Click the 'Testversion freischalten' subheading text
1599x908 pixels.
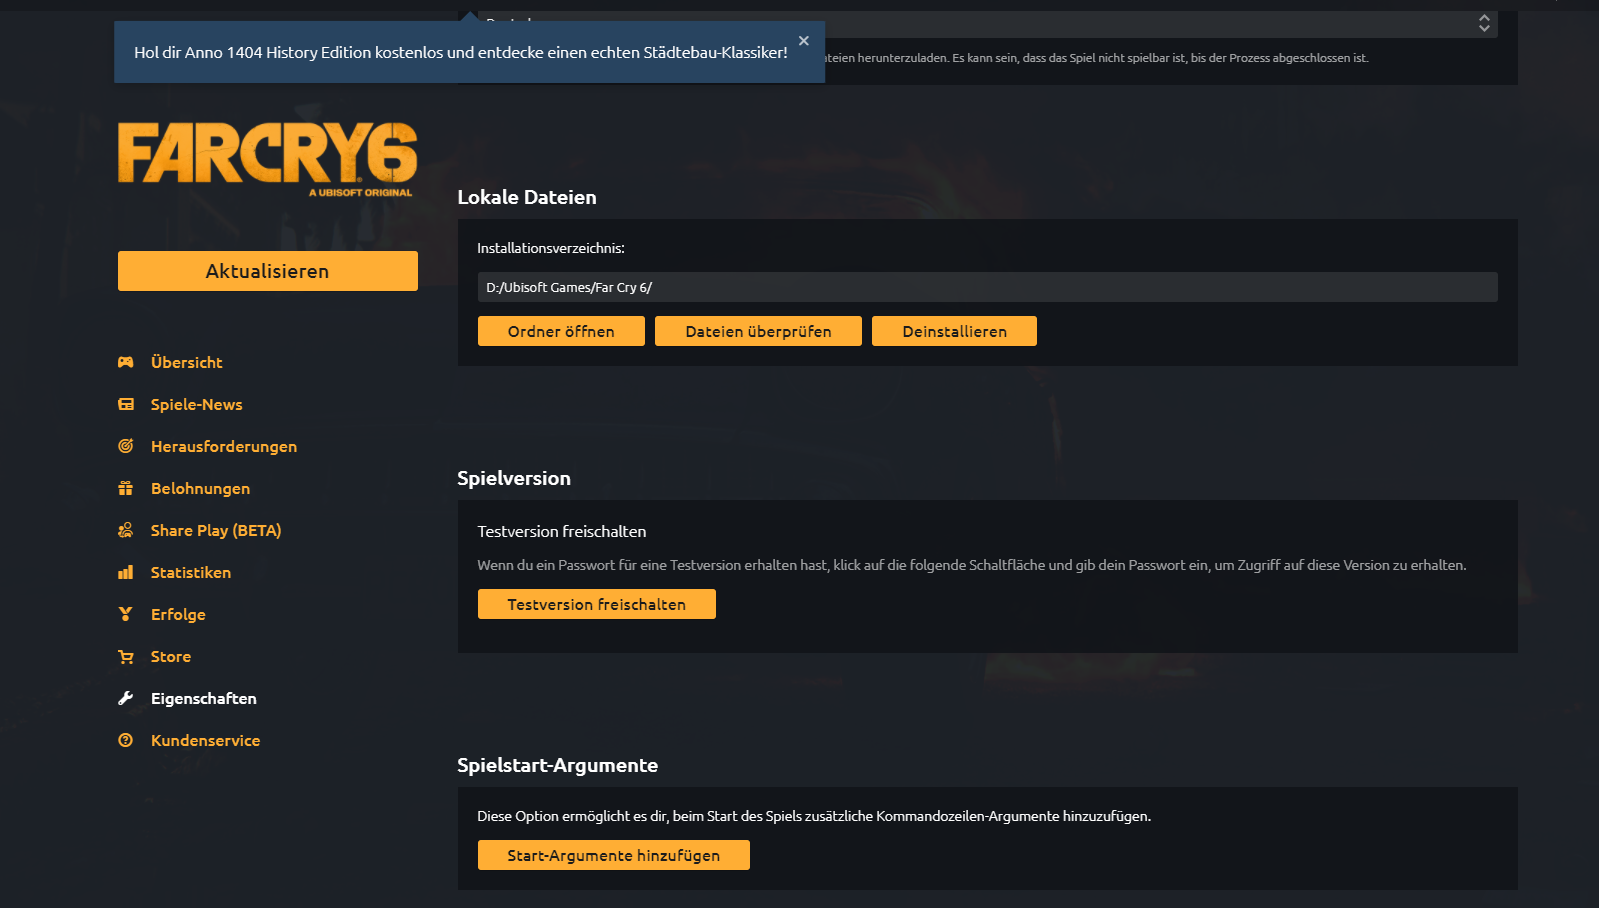coord(562,531)
